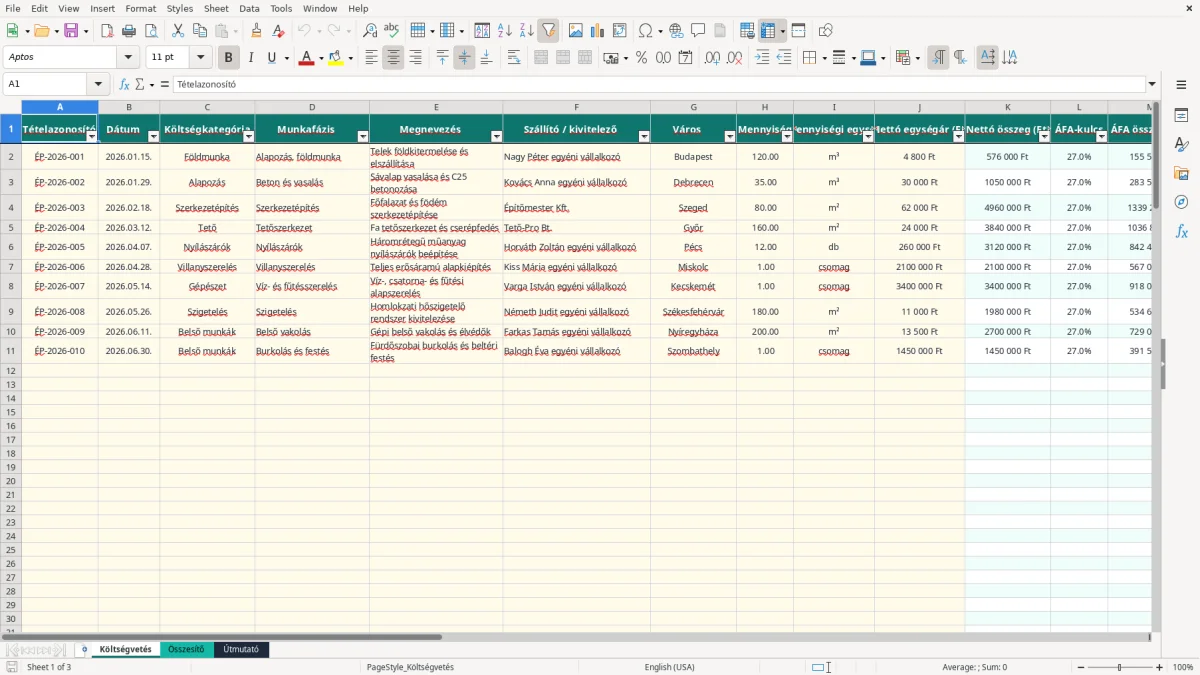1200x675 pixels.
Task: Toggle Freeze Rows and Columns
Action: point(768,31)
